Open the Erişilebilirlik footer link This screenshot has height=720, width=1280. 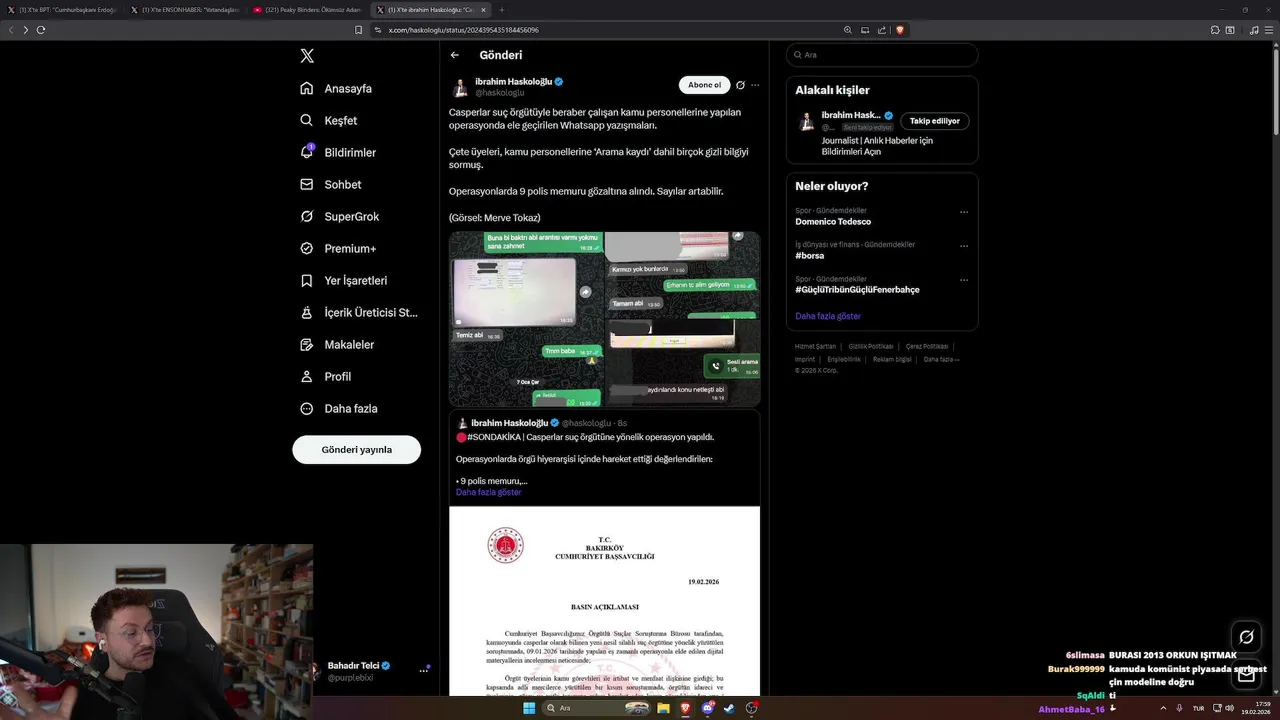point(844,359)
